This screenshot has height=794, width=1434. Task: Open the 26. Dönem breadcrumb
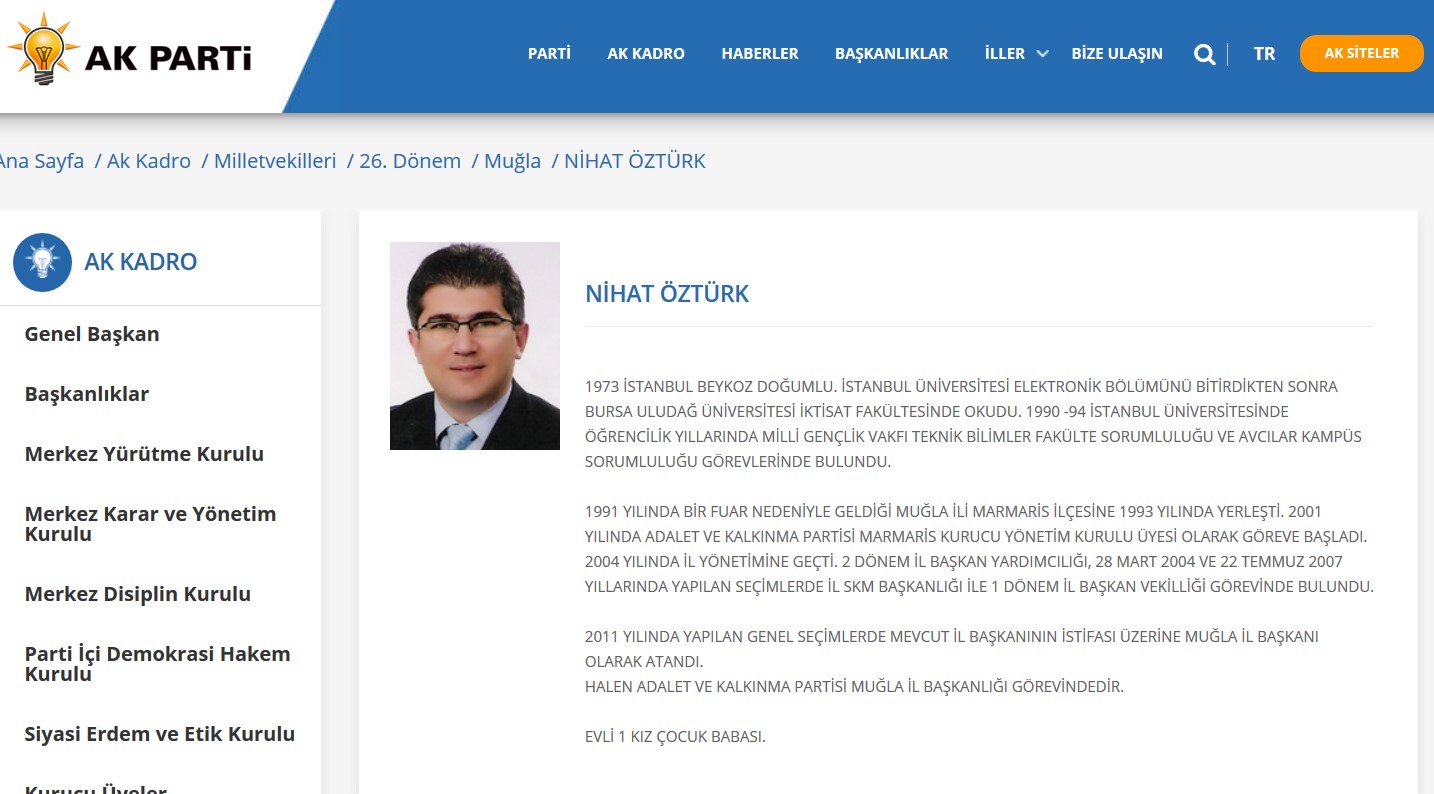(x=410, y=161)
